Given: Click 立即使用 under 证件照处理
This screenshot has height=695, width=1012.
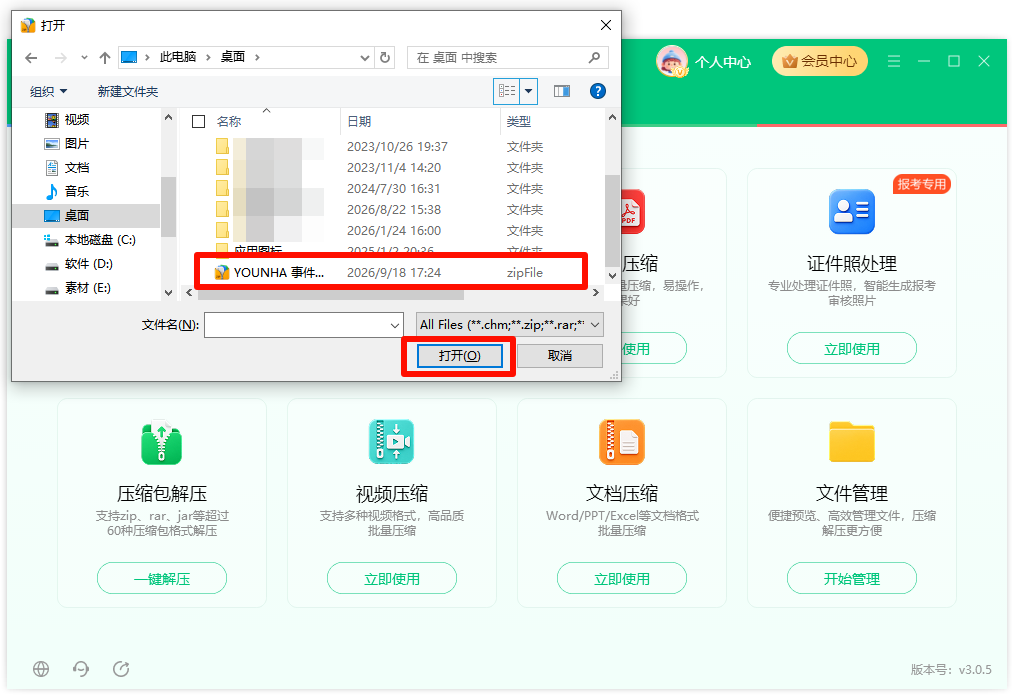Looking at the screenshot, I should (x=852, y=348).
